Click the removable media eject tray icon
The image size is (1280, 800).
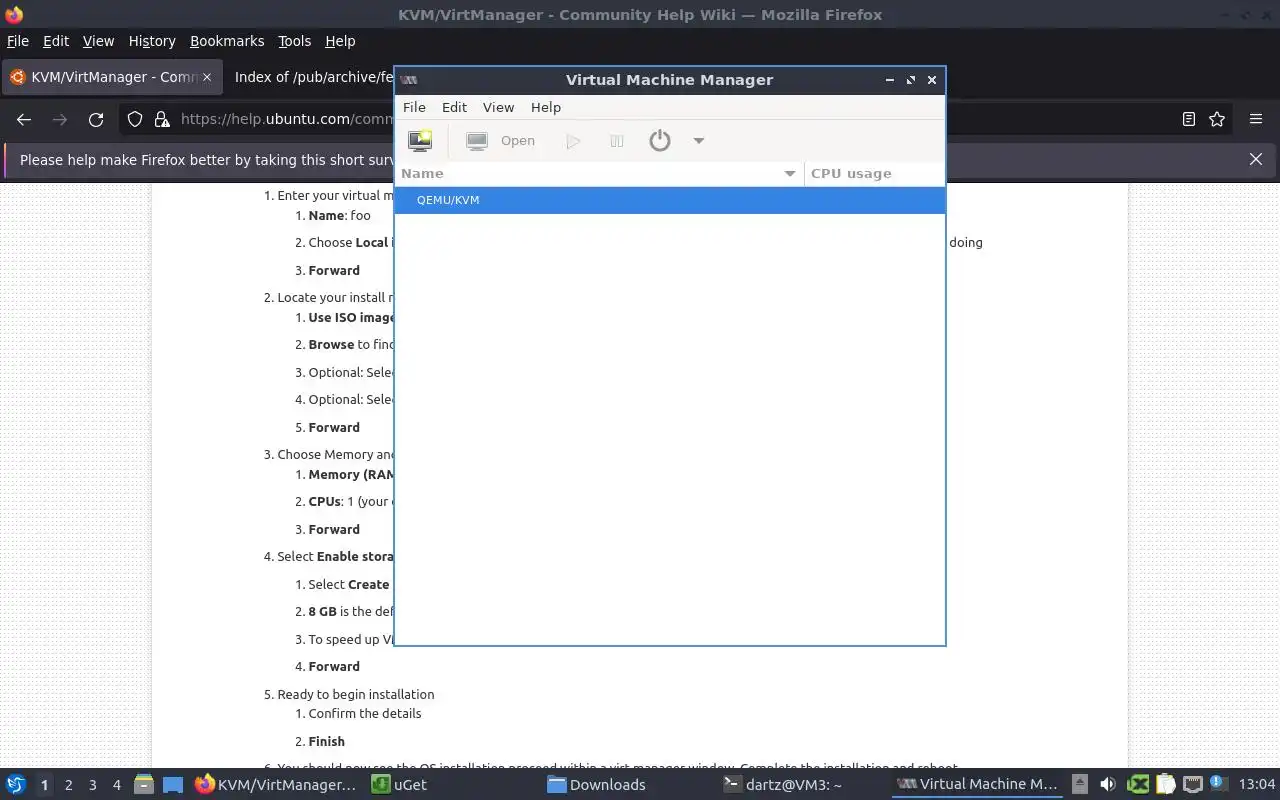(x=1080, y=785)
